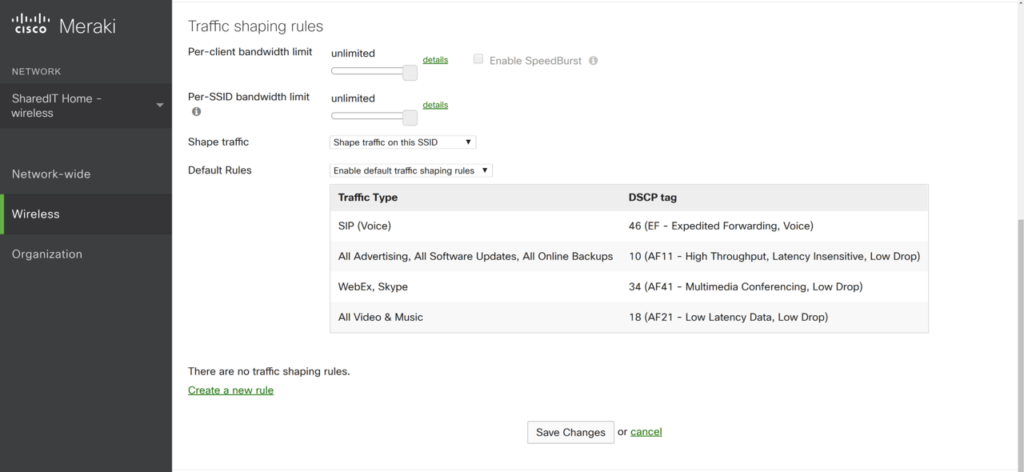Click Create a new rule link
Screen dimensions: 1024x472
pos(230,390)
